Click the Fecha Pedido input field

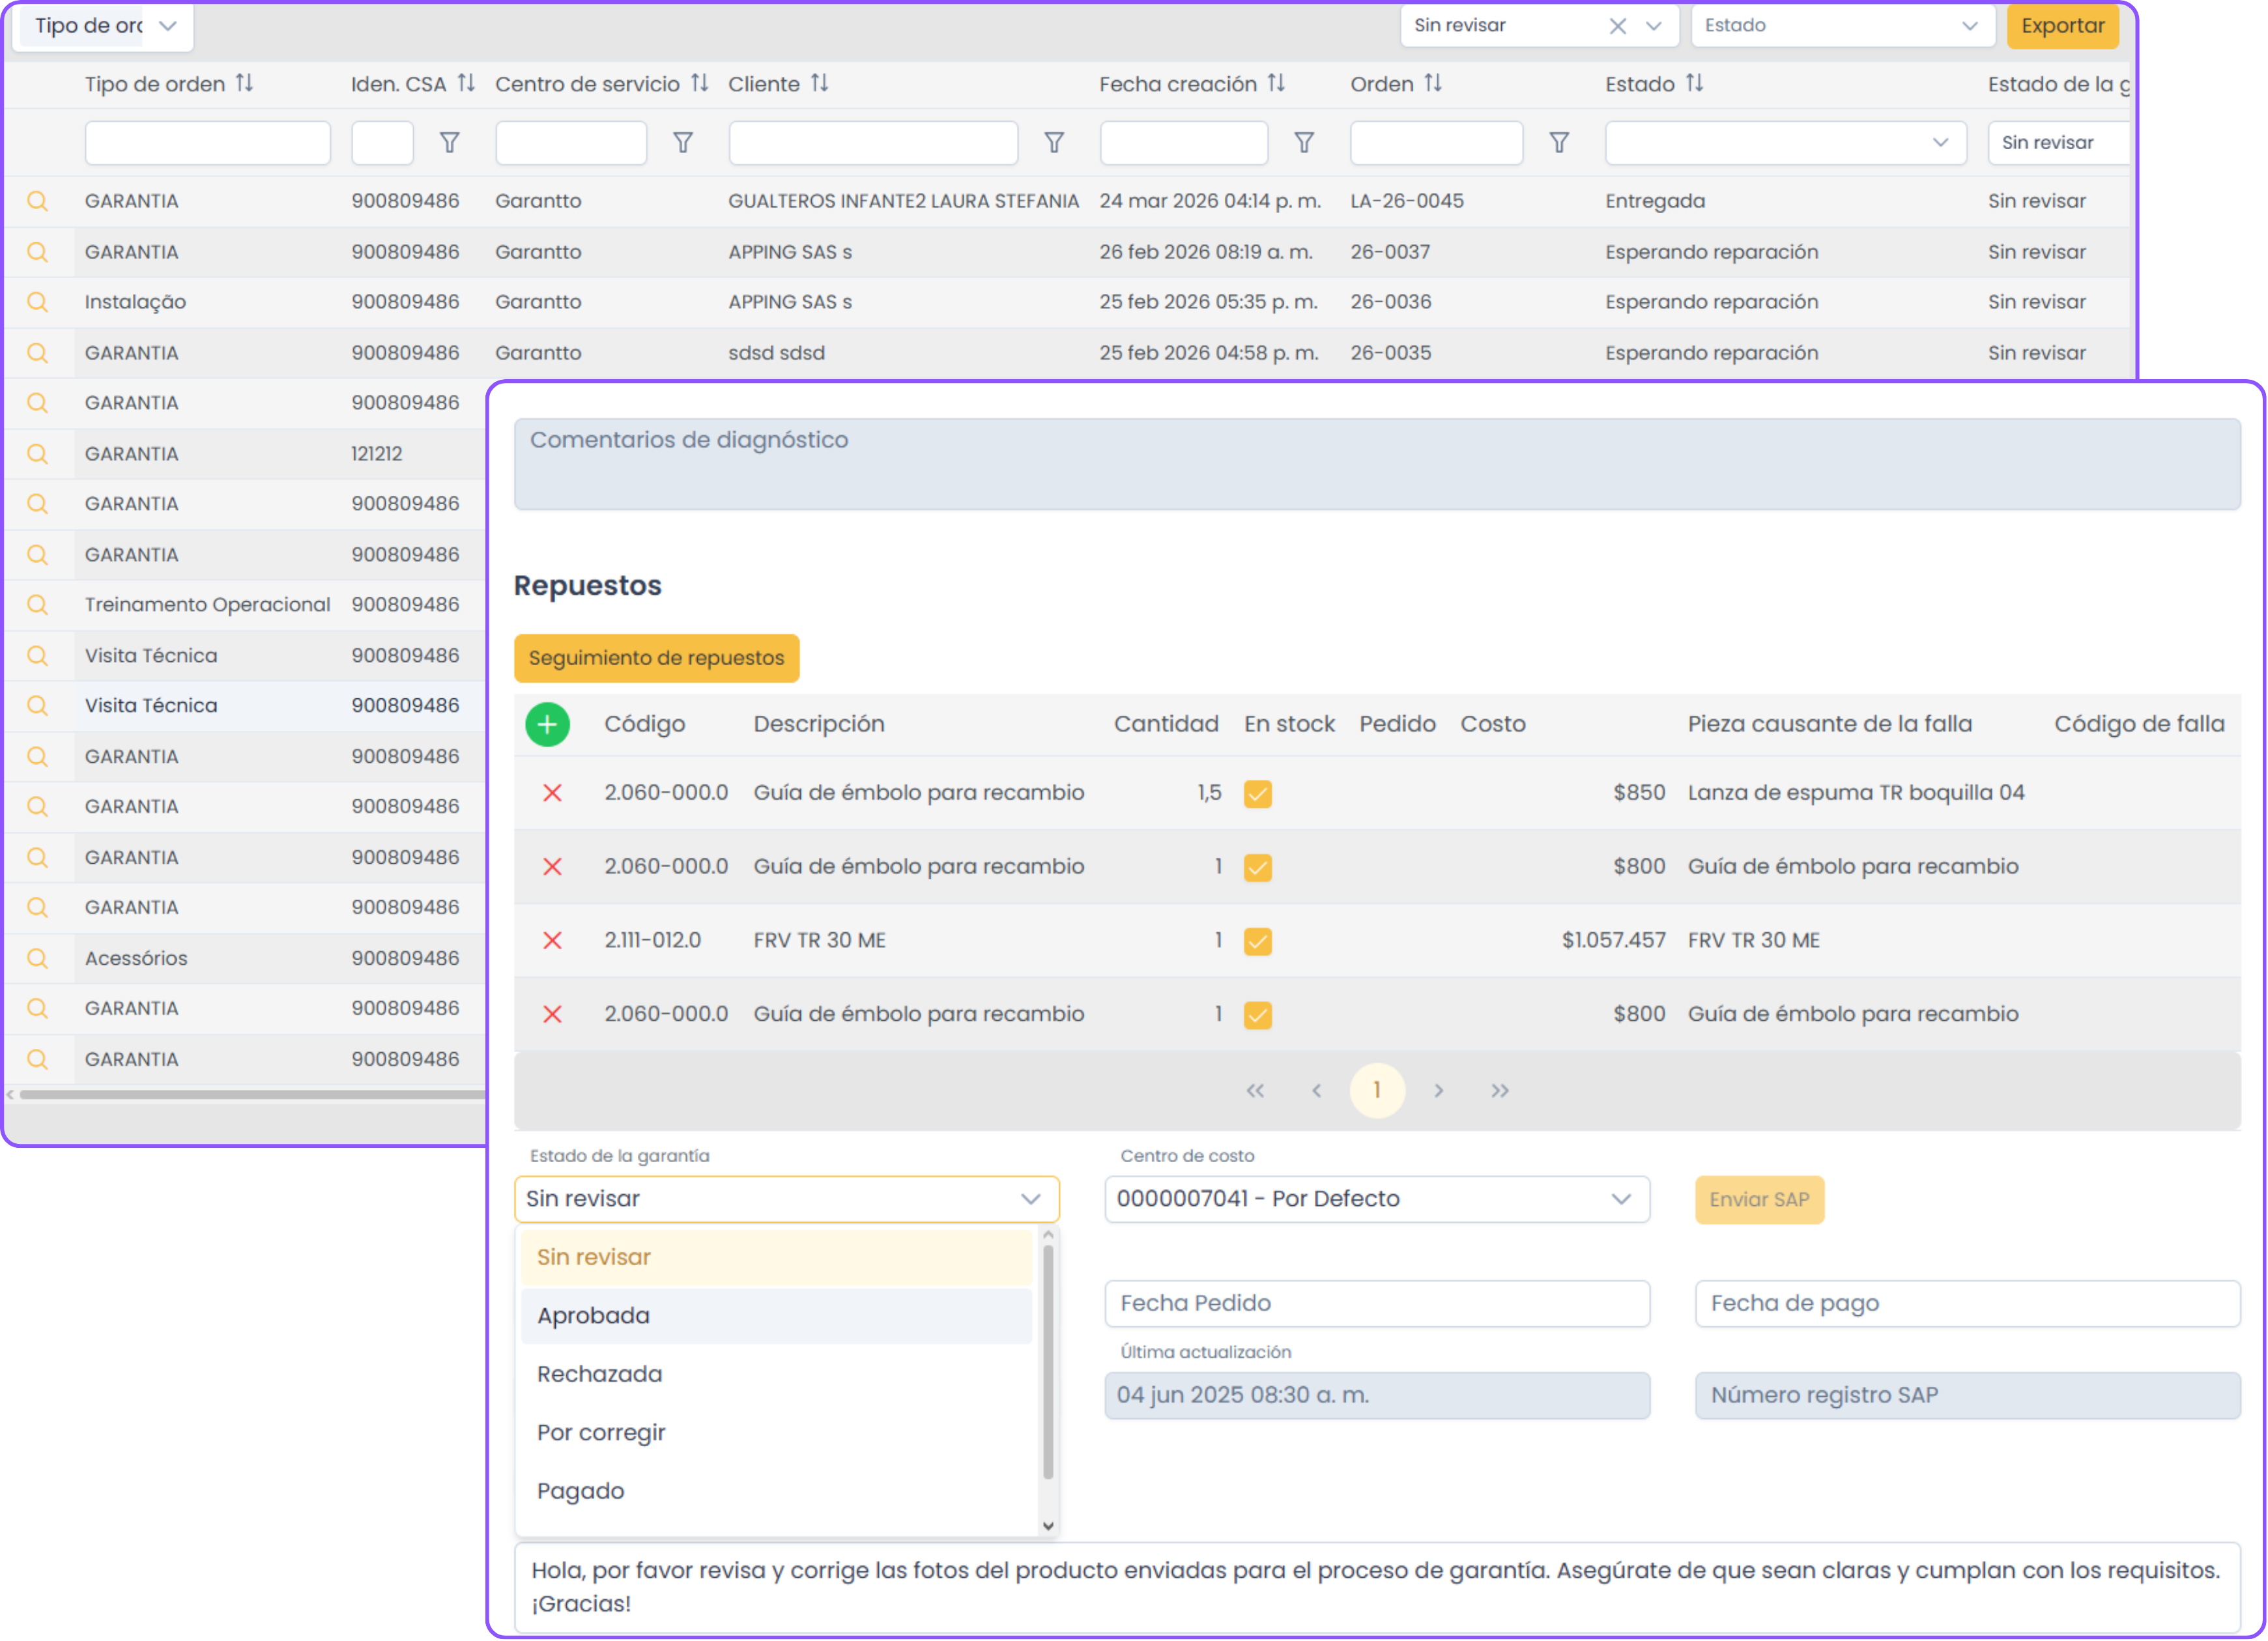(x=1376, y=1303)
